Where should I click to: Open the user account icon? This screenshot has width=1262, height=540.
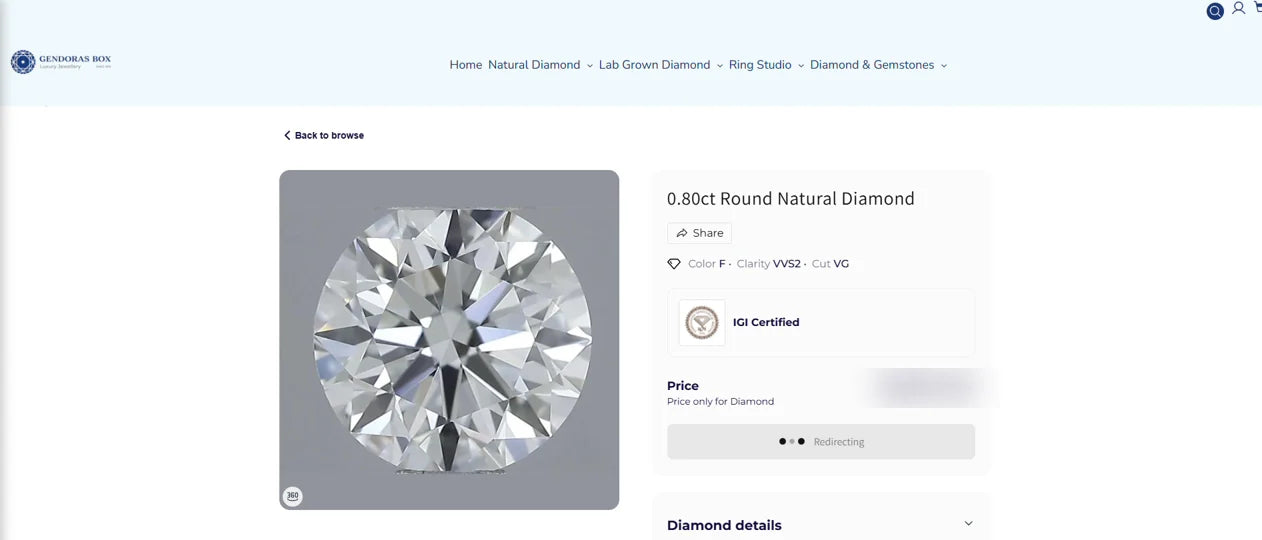pos(1238,8)
